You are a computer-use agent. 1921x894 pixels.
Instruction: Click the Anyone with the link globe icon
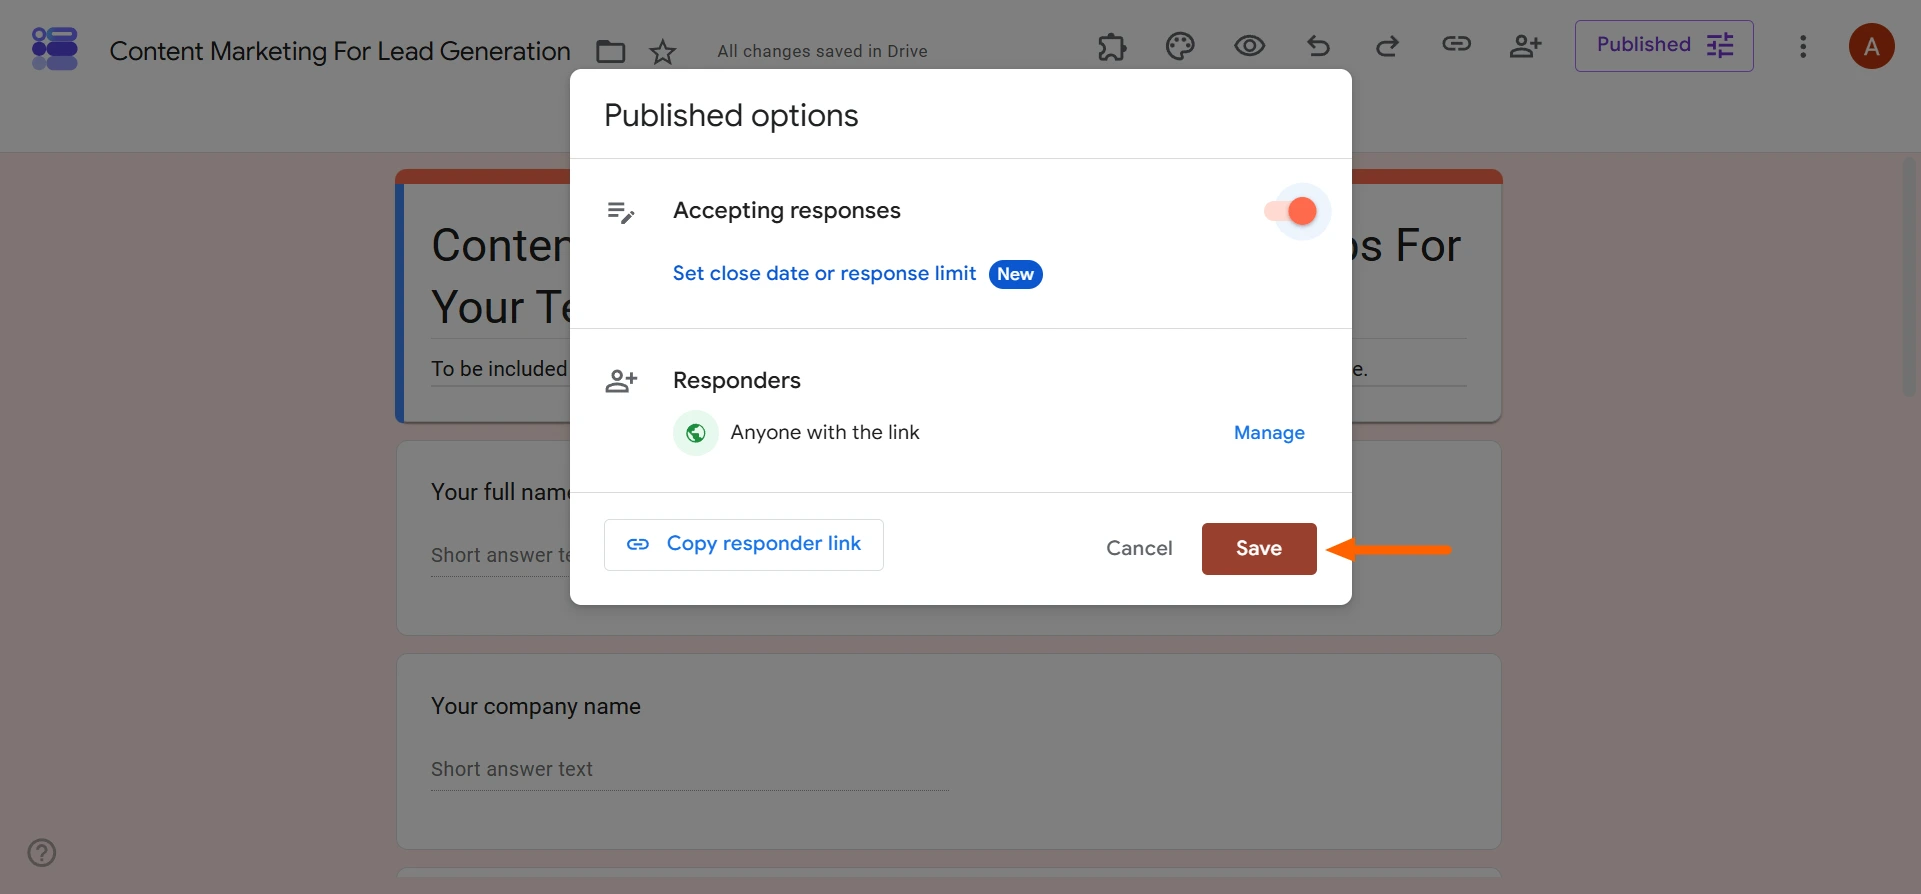[x=696, y=433]
